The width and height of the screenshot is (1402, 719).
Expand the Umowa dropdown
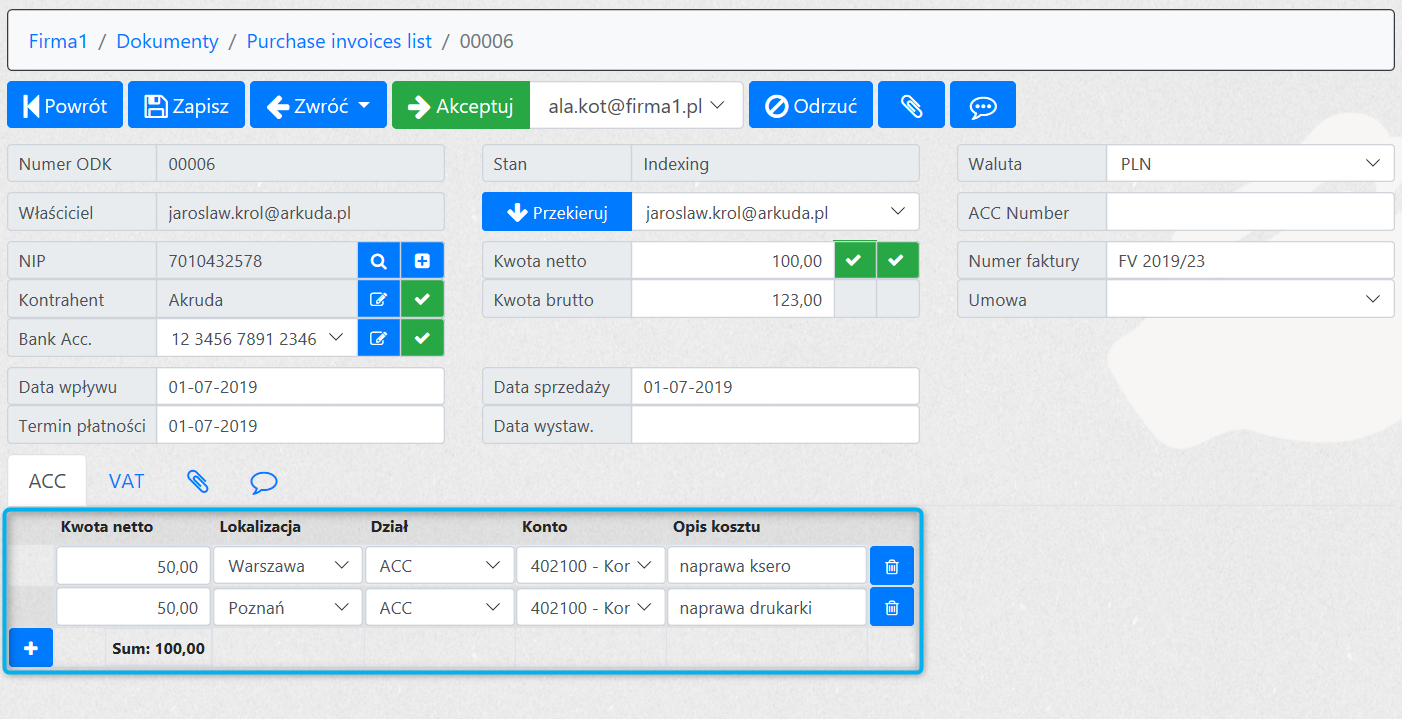point(1249,300)
